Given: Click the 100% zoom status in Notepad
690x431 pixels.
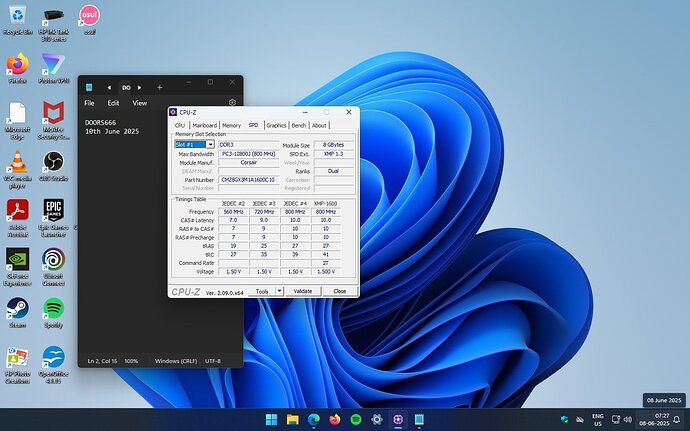Looking at the screenshot, I should point(131,361).
